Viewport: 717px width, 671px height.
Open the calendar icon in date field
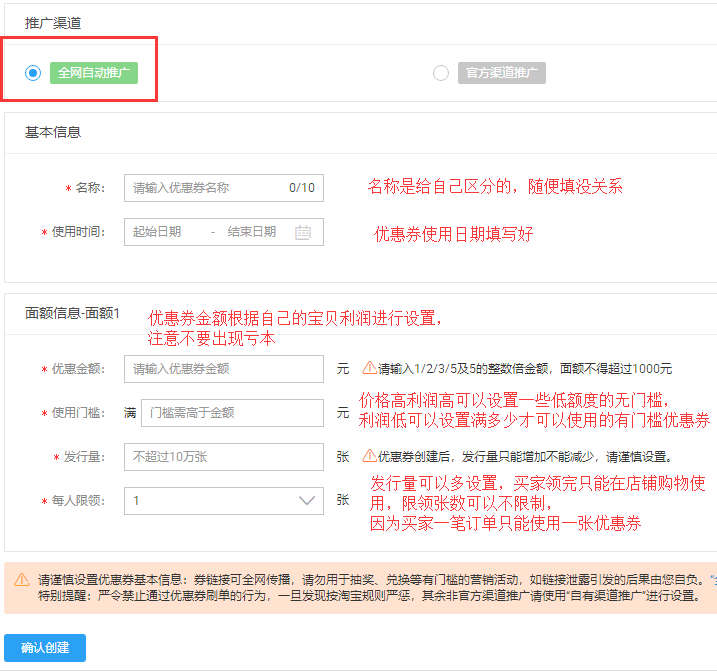(x=303, y=232)
